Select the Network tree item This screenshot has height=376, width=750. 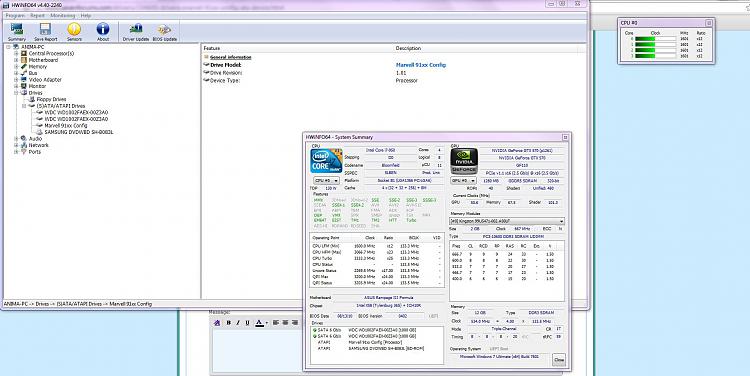pyautogui.click(x=38, y=145)
